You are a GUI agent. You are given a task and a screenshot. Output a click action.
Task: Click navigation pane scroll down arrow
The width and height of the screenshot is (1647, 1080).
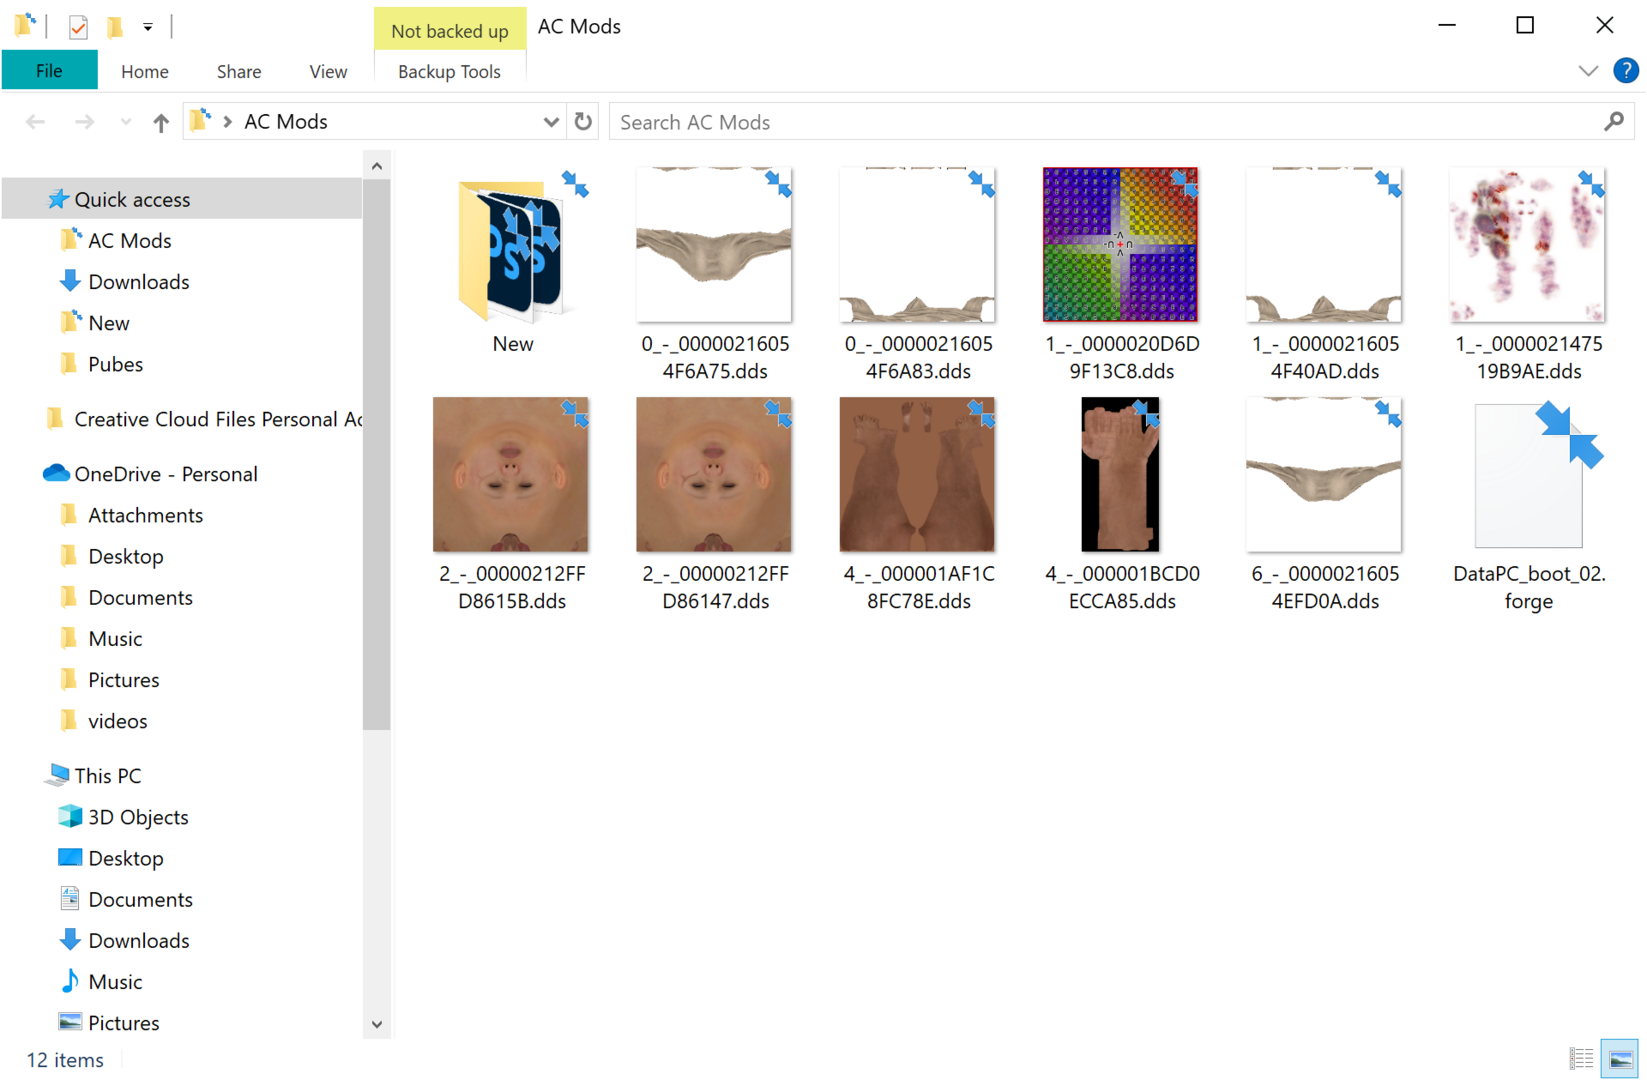(377, 1024)
